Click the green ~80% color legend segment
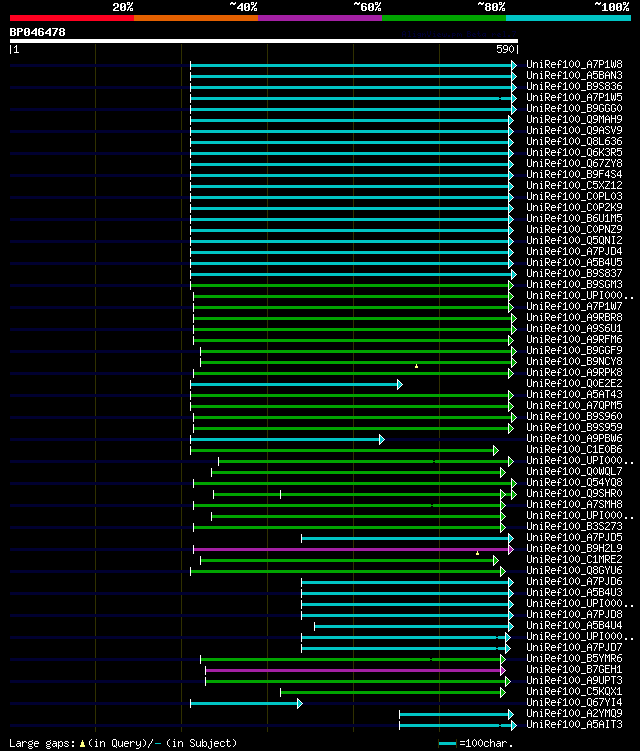The image size is (640, 751). 444,18
